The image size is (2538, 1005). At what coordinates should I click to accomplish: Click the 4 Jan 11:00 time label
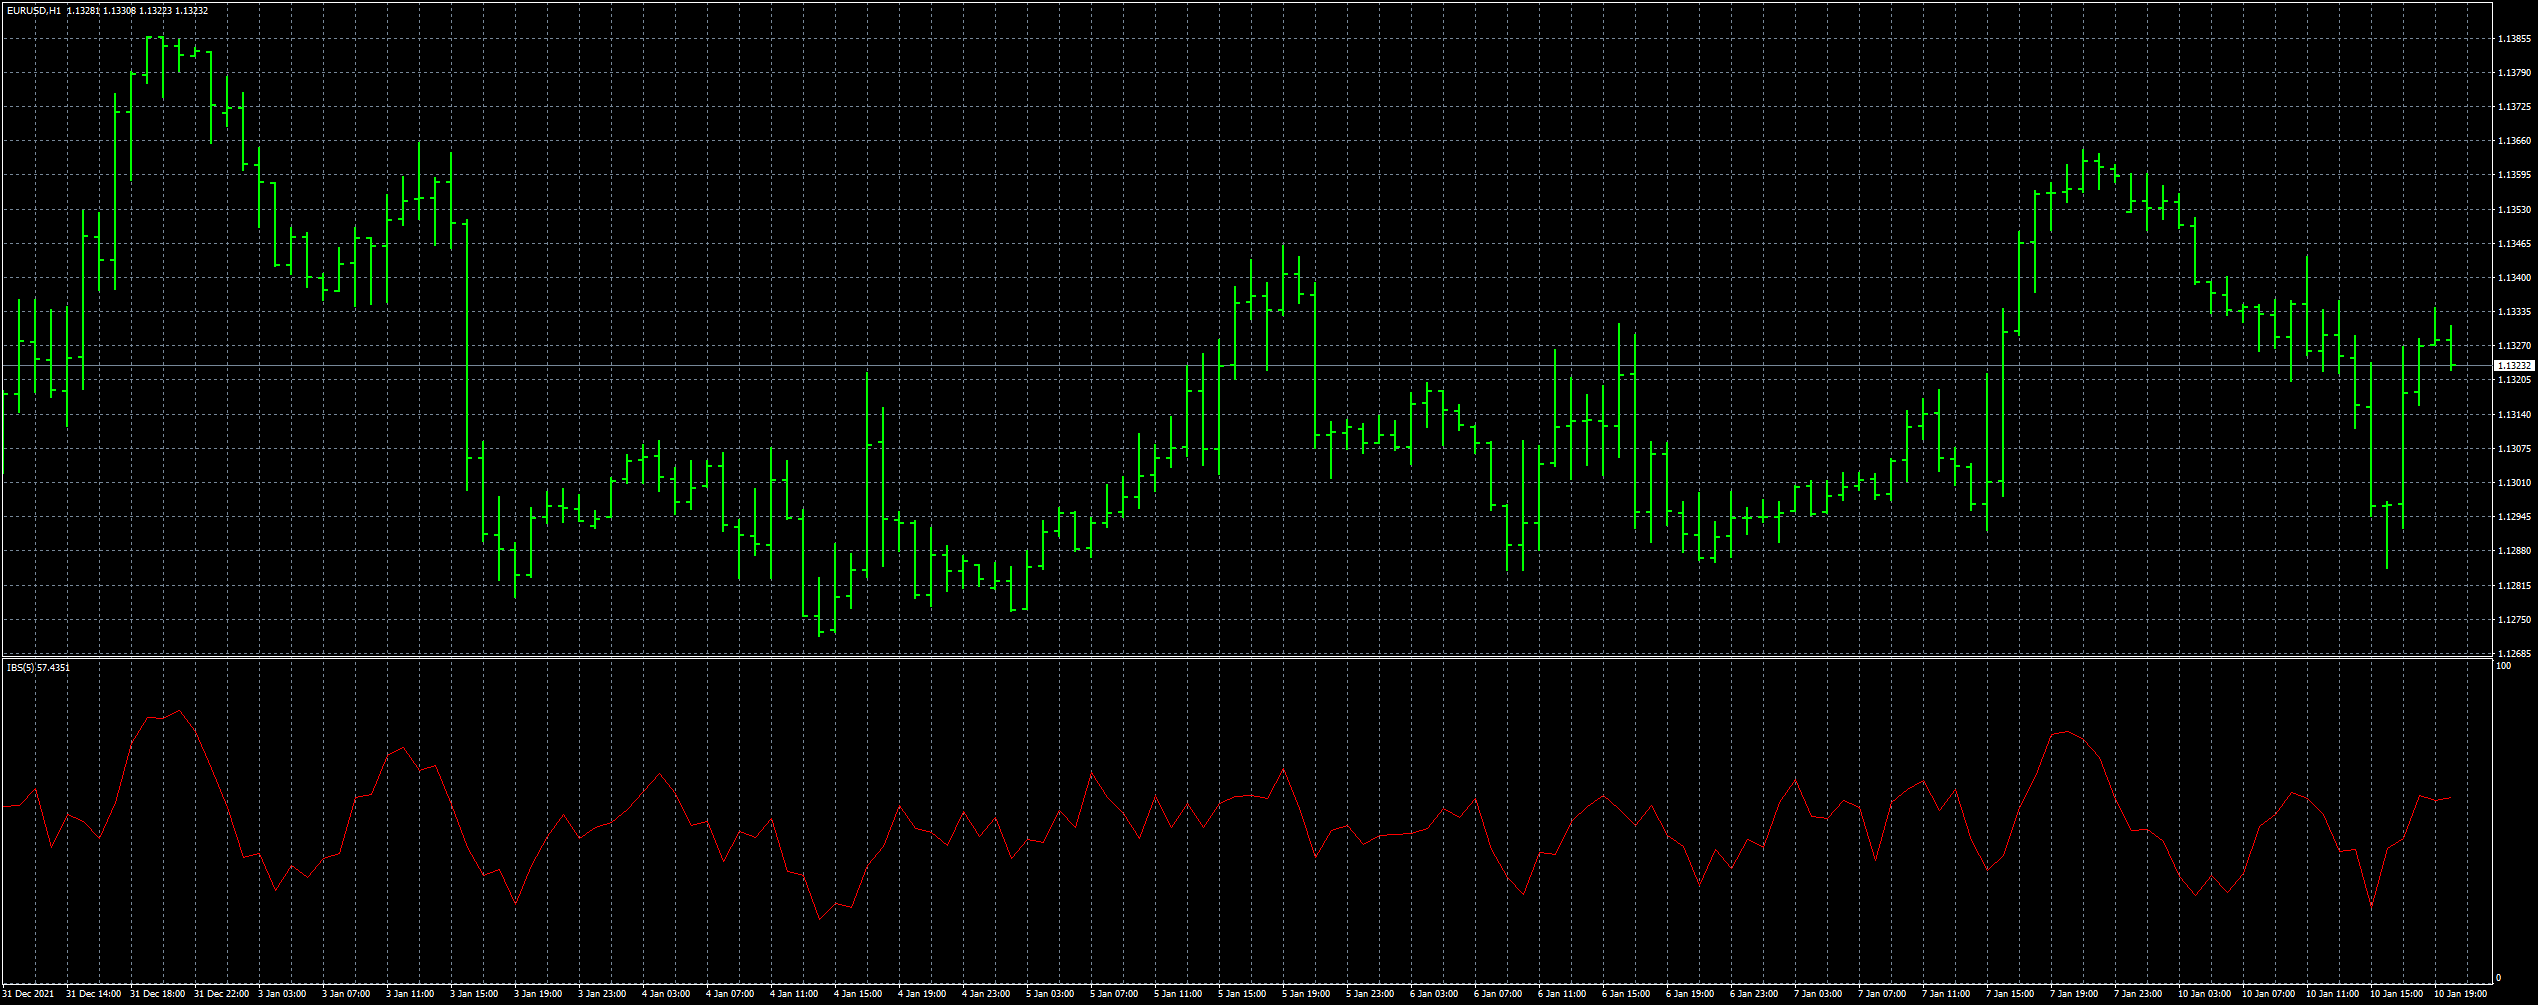click(794, 994)
